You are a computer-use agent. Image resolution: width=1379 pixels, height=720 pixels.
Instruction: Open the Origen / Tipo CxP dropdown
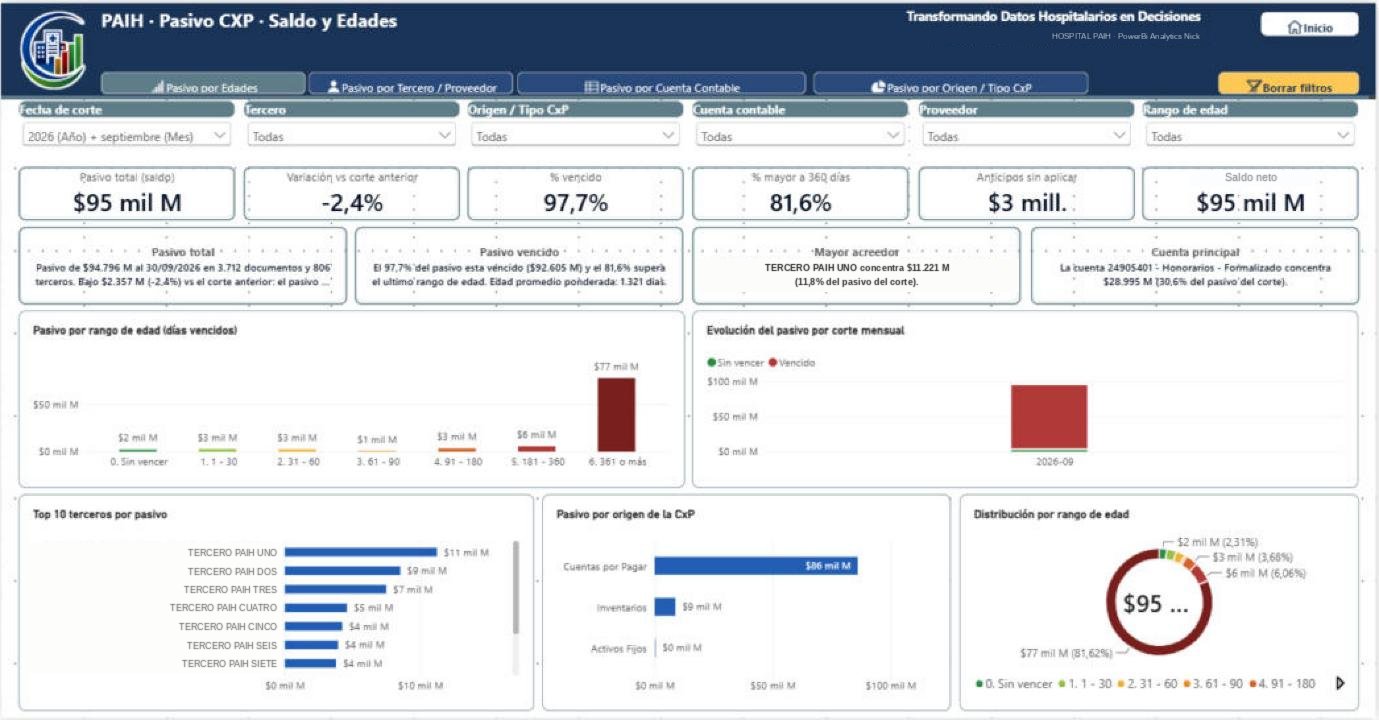click(575, 136)
